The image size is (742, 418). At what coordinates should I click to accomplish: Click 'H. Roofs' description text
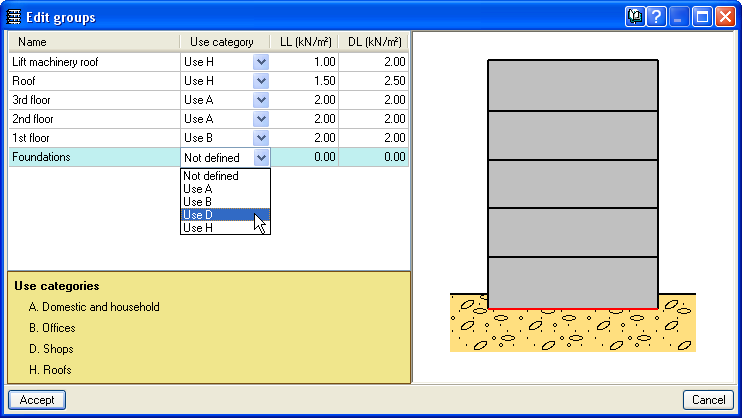tap(50, 370)
